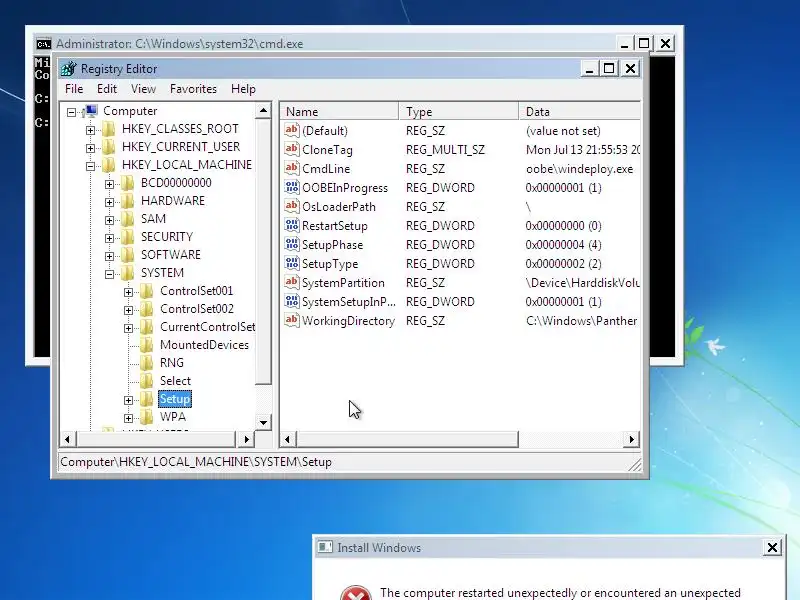The width and height of the screenshot is (800, 600).
Task: Click the Type column header
Action: click(459, 112)
